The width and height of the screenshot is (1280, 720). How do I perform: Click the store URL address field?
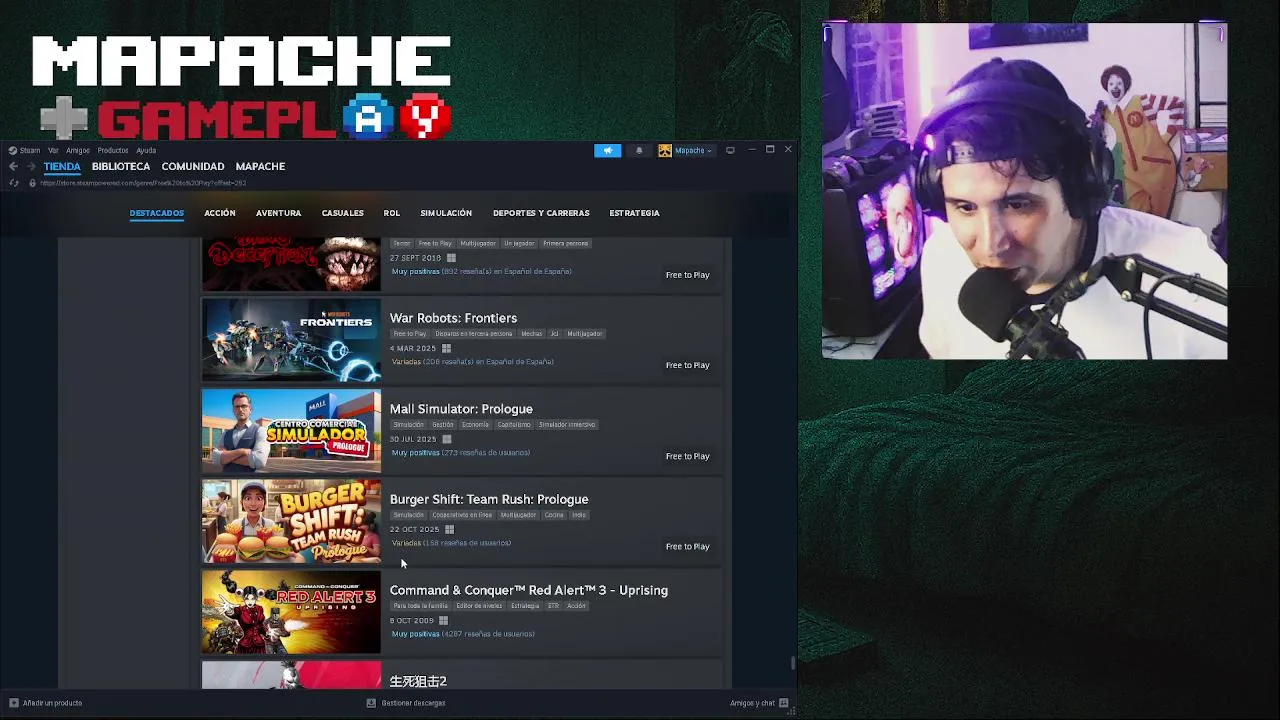[143, 183]
